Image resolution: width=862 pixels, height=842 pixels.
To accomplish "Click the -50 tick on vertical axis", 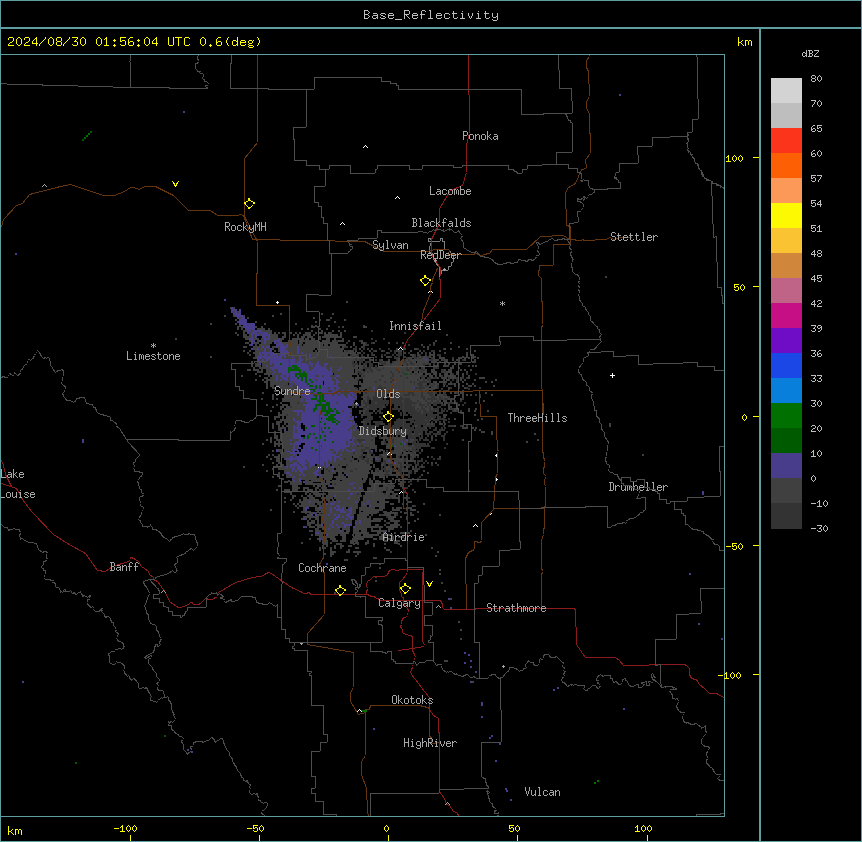I will click(734, 546).
